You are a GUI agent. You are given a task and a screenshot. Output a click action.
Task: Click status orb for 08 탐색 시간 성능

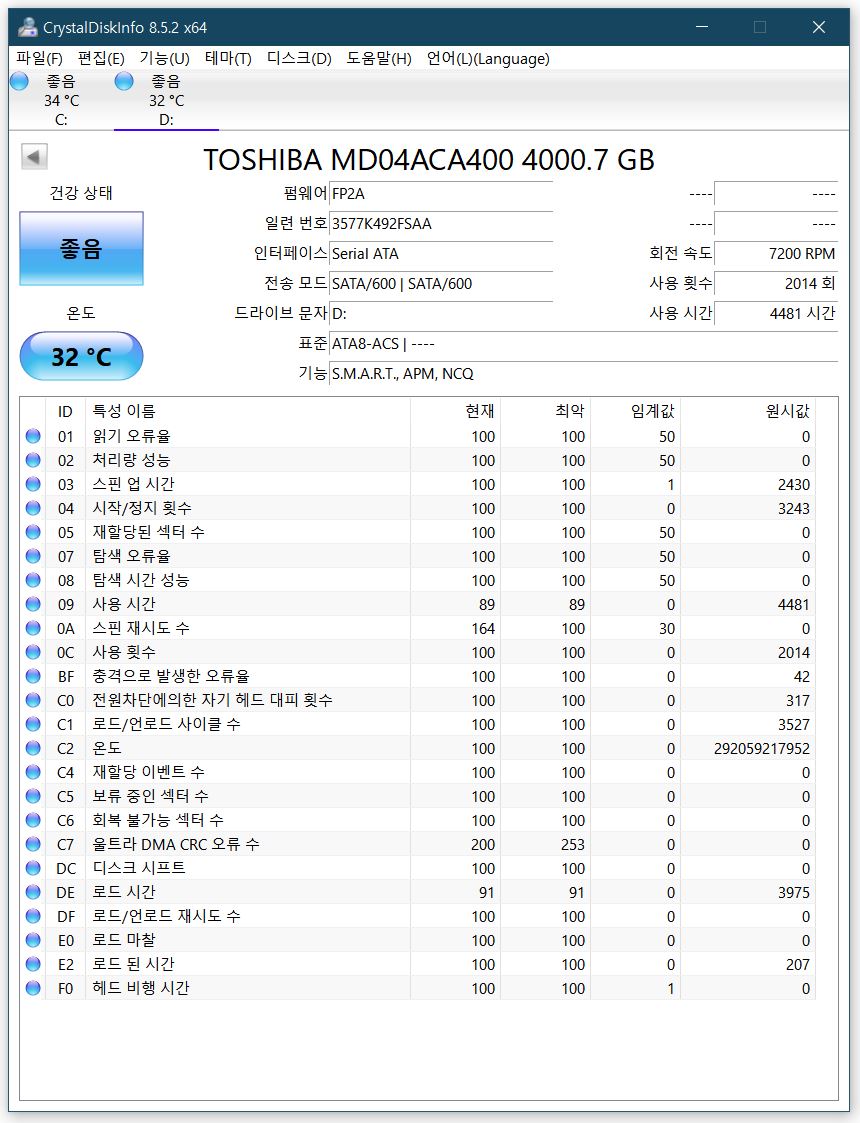(x=33, y=580)
